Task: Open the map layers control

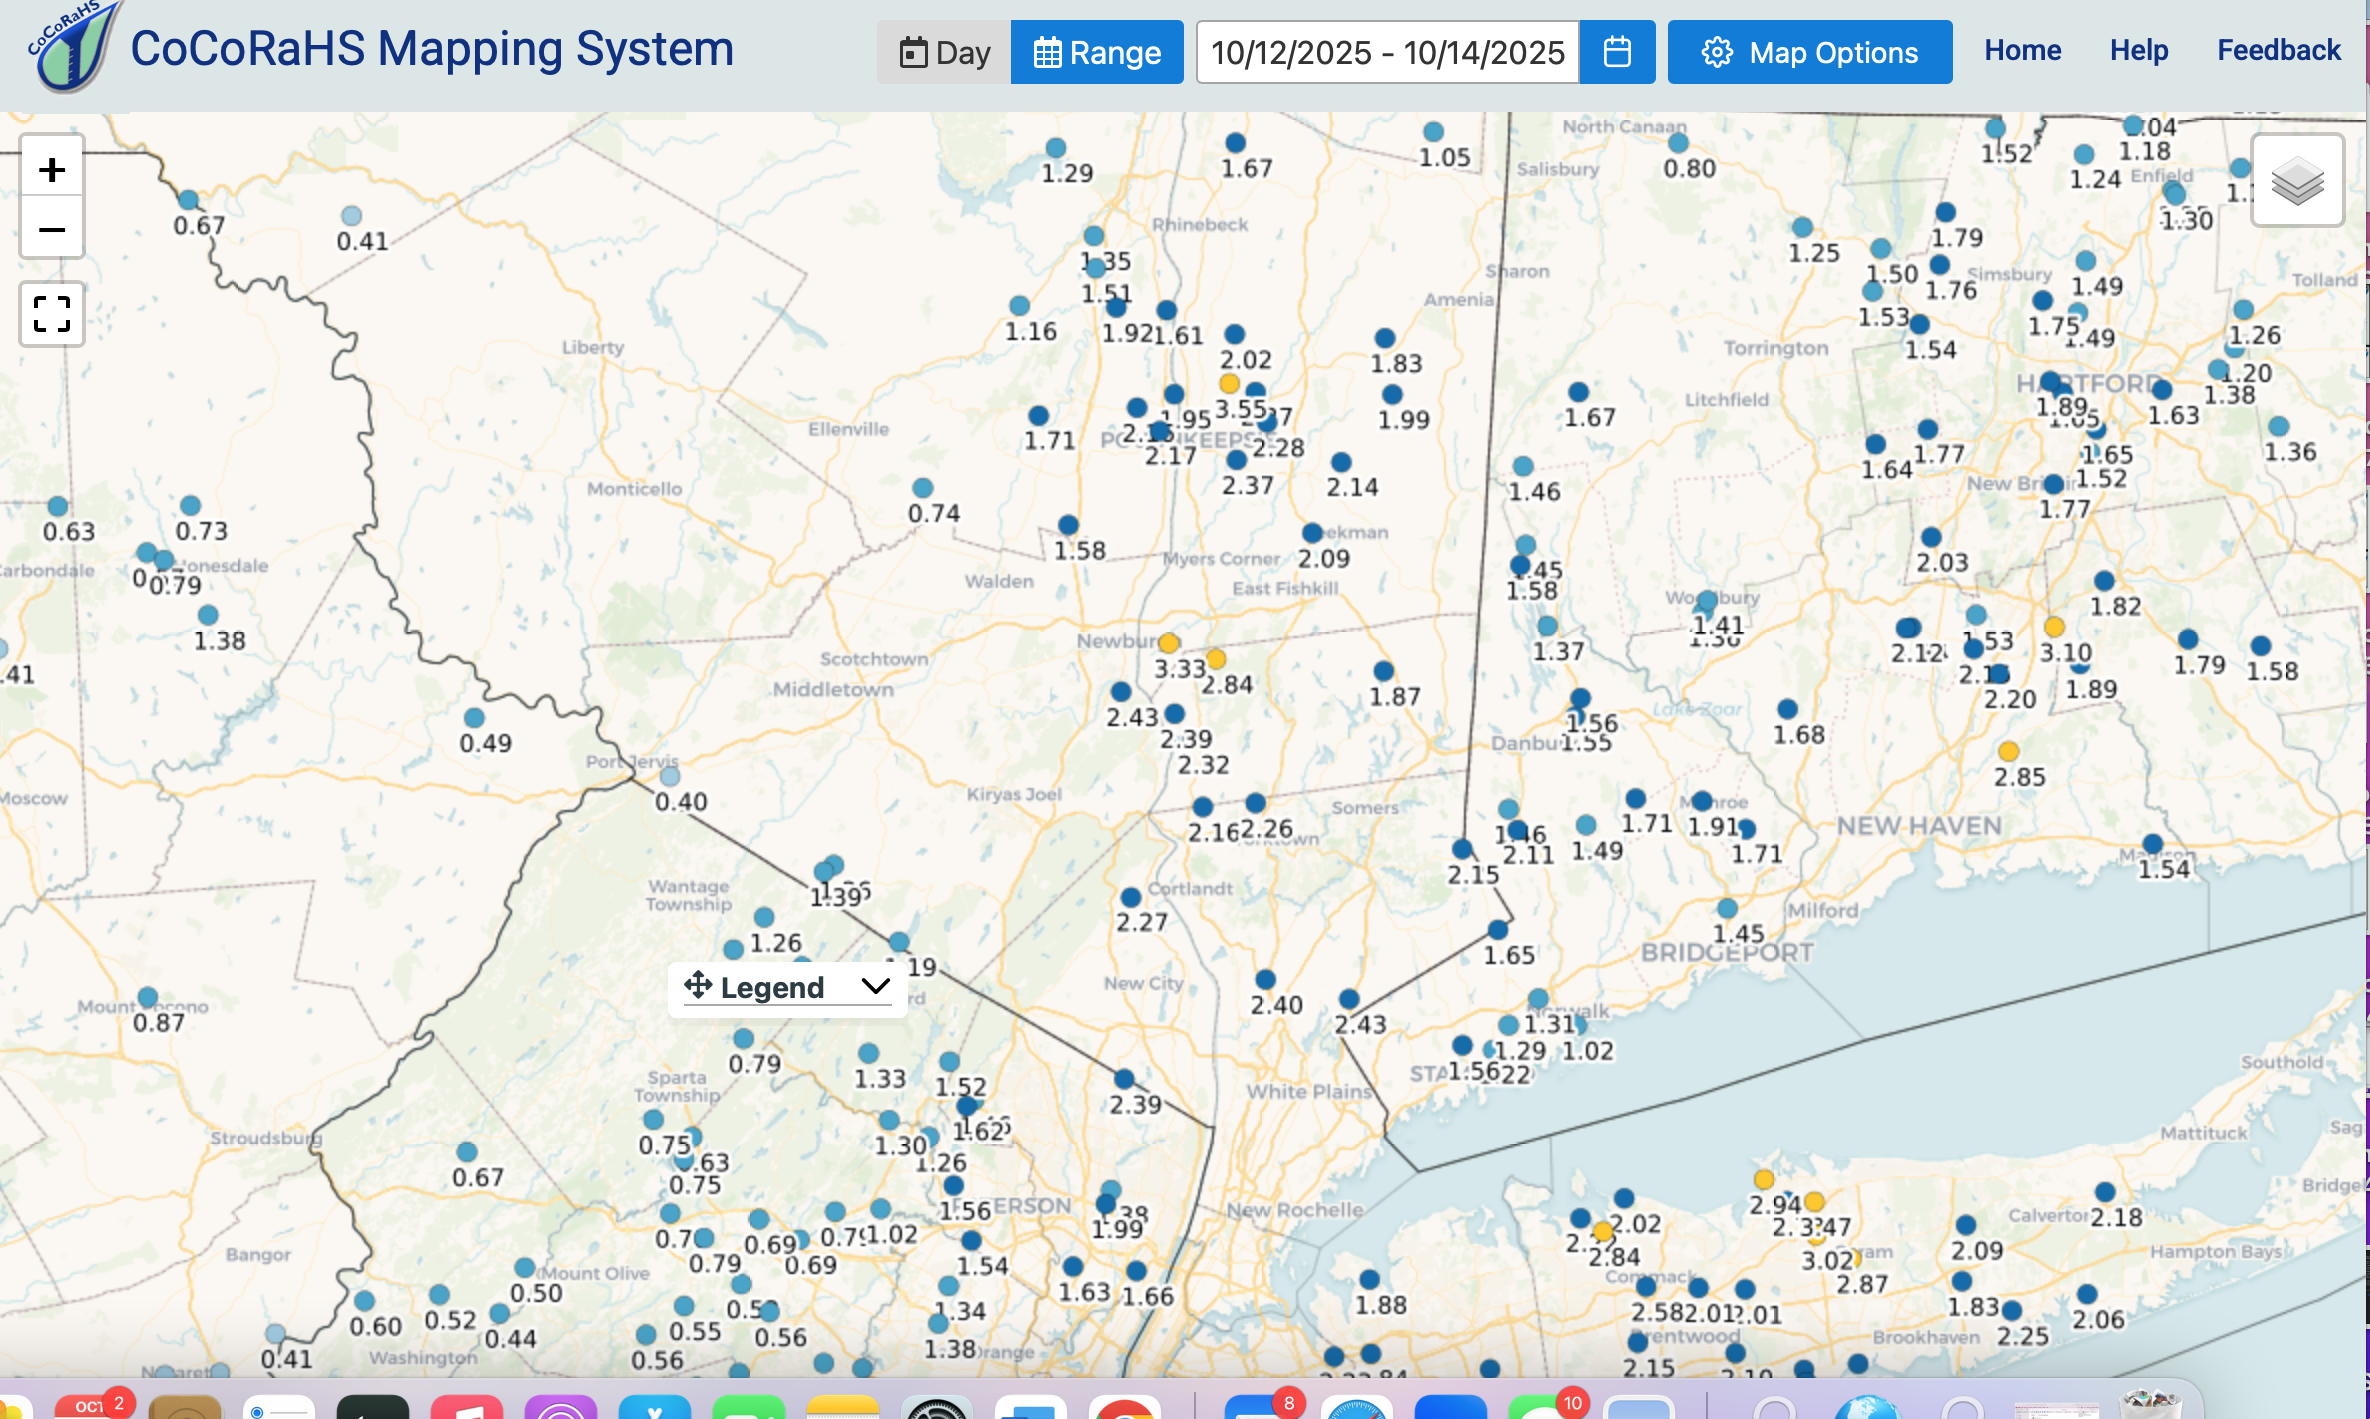Action: (2297, 182)
